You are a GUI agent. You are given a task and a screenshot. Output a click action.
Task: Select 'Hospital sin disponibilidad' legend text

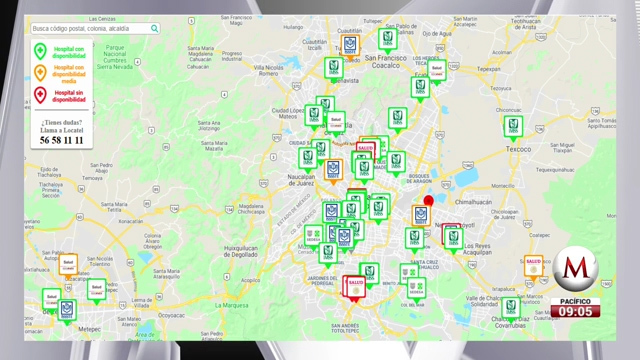(69, 96)
